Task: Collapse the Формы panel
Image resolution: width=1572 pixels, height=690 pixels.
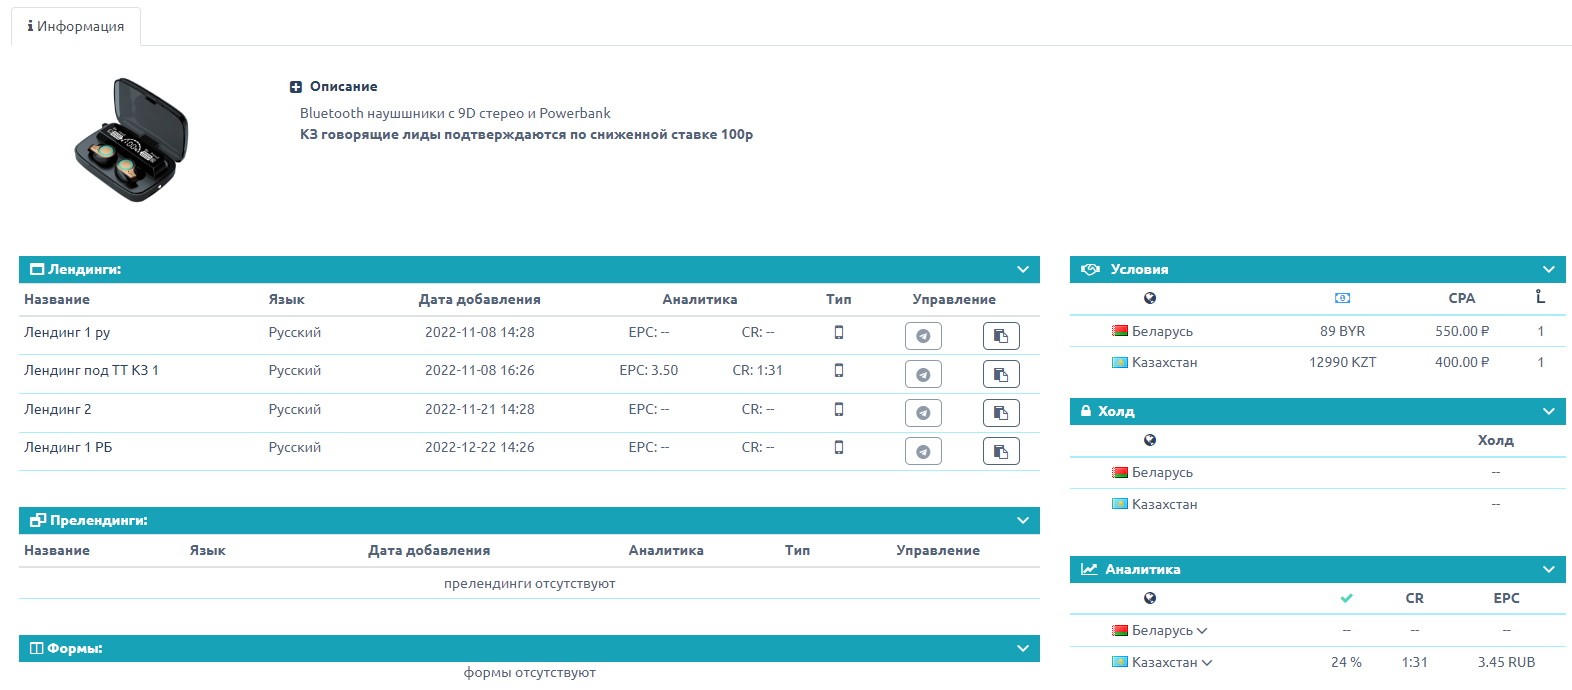Action: point(1022,649)
